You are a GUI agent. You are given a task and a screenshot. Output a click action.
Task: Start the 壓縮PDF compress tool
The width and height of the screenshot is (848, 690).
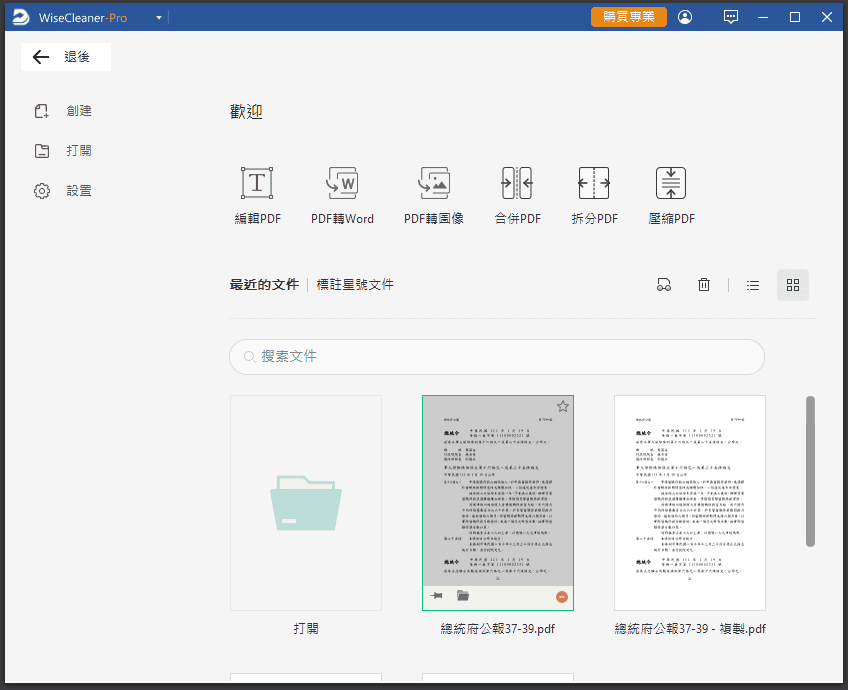671,196
